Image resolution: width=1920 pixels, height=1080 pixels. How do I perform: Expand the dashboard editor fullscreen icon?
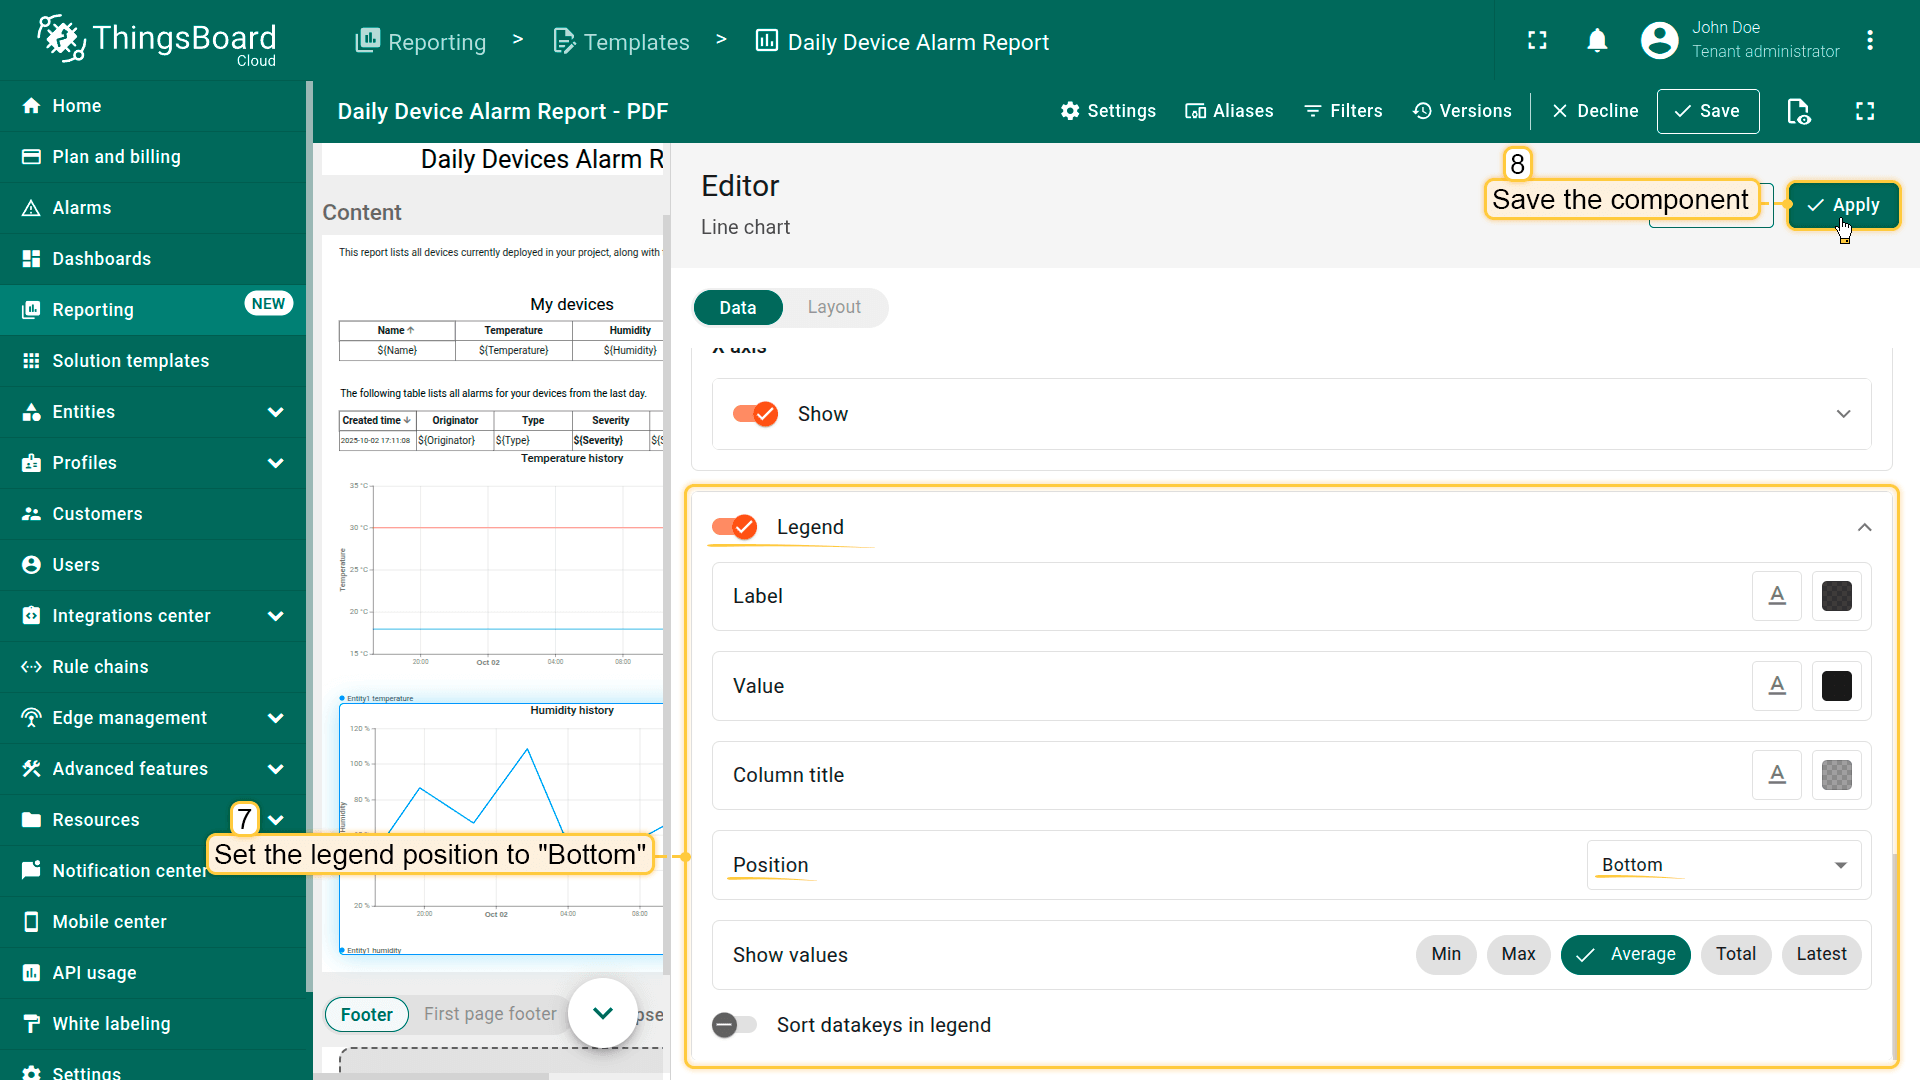tap(1865, 111)
